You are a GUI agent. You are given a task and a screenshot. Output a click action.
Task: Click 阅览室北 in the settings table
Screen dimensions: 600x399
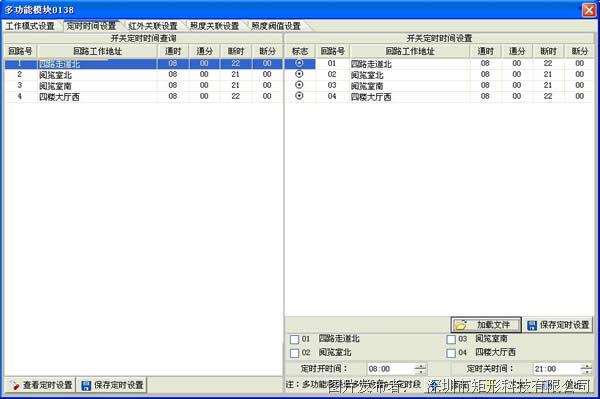click(x=367, y=75)
